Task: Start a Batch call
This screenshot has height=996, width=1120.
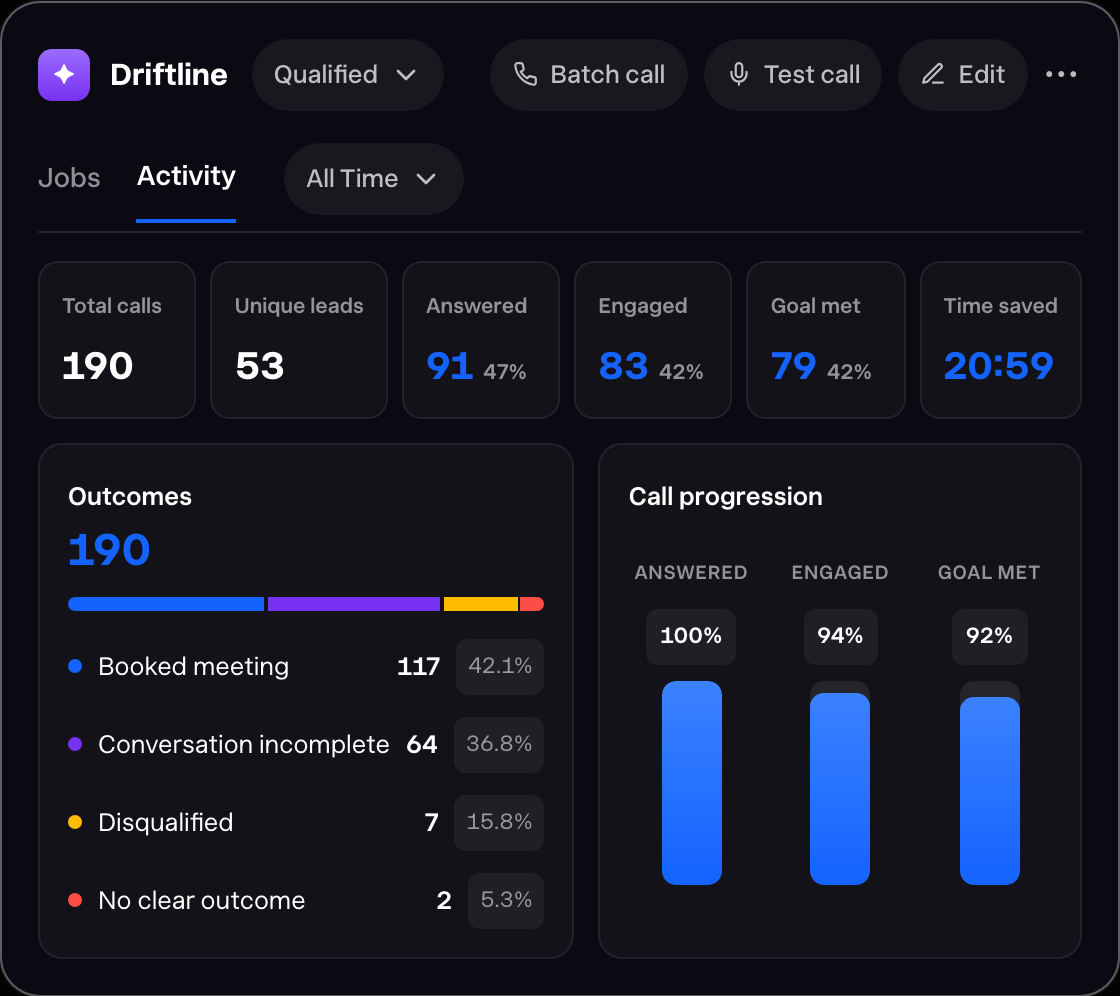Action: click(589, 75)
